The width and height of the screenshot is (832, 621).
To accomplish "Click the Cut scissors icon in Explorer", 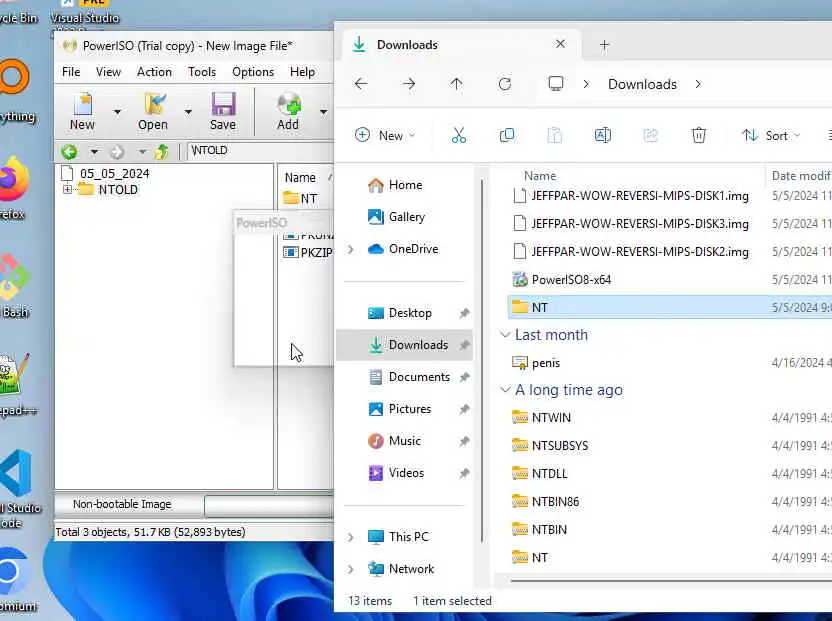I will 459,135.
